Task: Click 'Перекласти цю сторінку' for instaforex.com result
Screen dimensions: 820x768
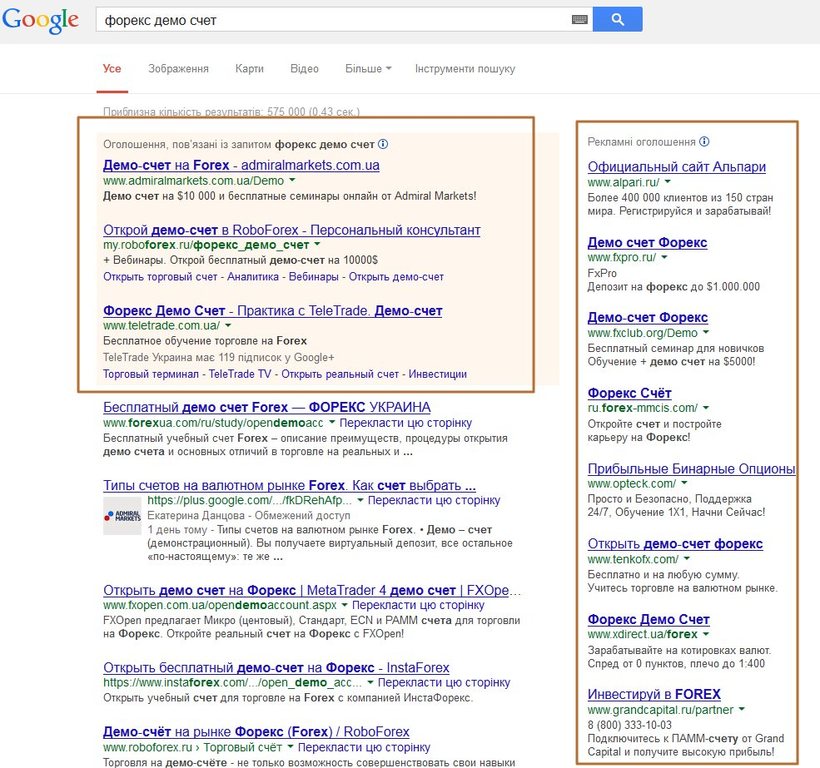Action: click(x=443, y=682)
